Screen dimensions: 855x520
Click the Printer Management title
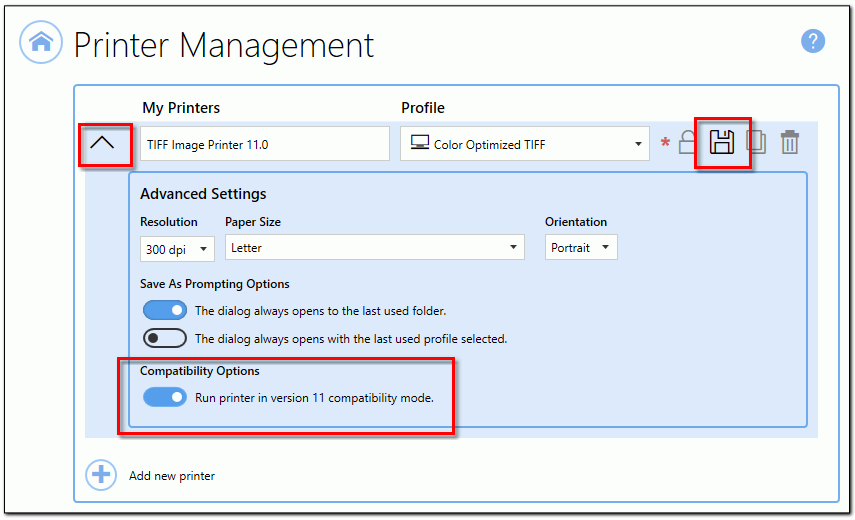click(224, 45)
